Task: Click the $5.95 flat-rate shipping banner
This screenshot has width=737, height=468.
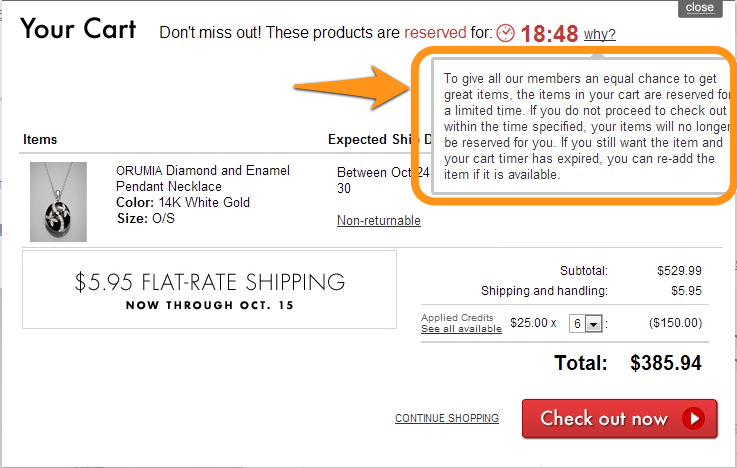Action: click(x=209, y=289)
